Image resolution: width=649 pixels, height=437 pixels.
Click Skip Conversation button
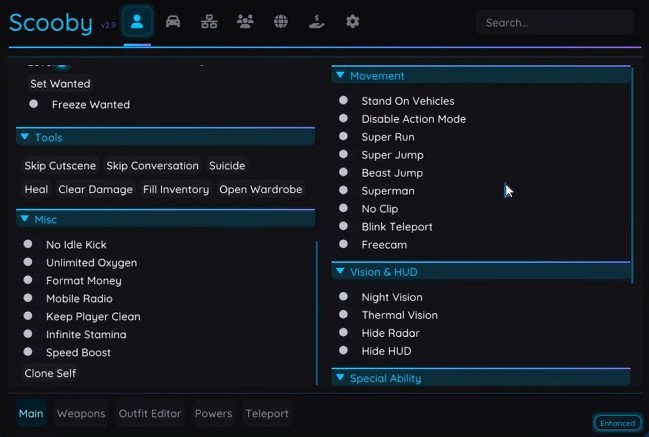[x=152, y=166]
